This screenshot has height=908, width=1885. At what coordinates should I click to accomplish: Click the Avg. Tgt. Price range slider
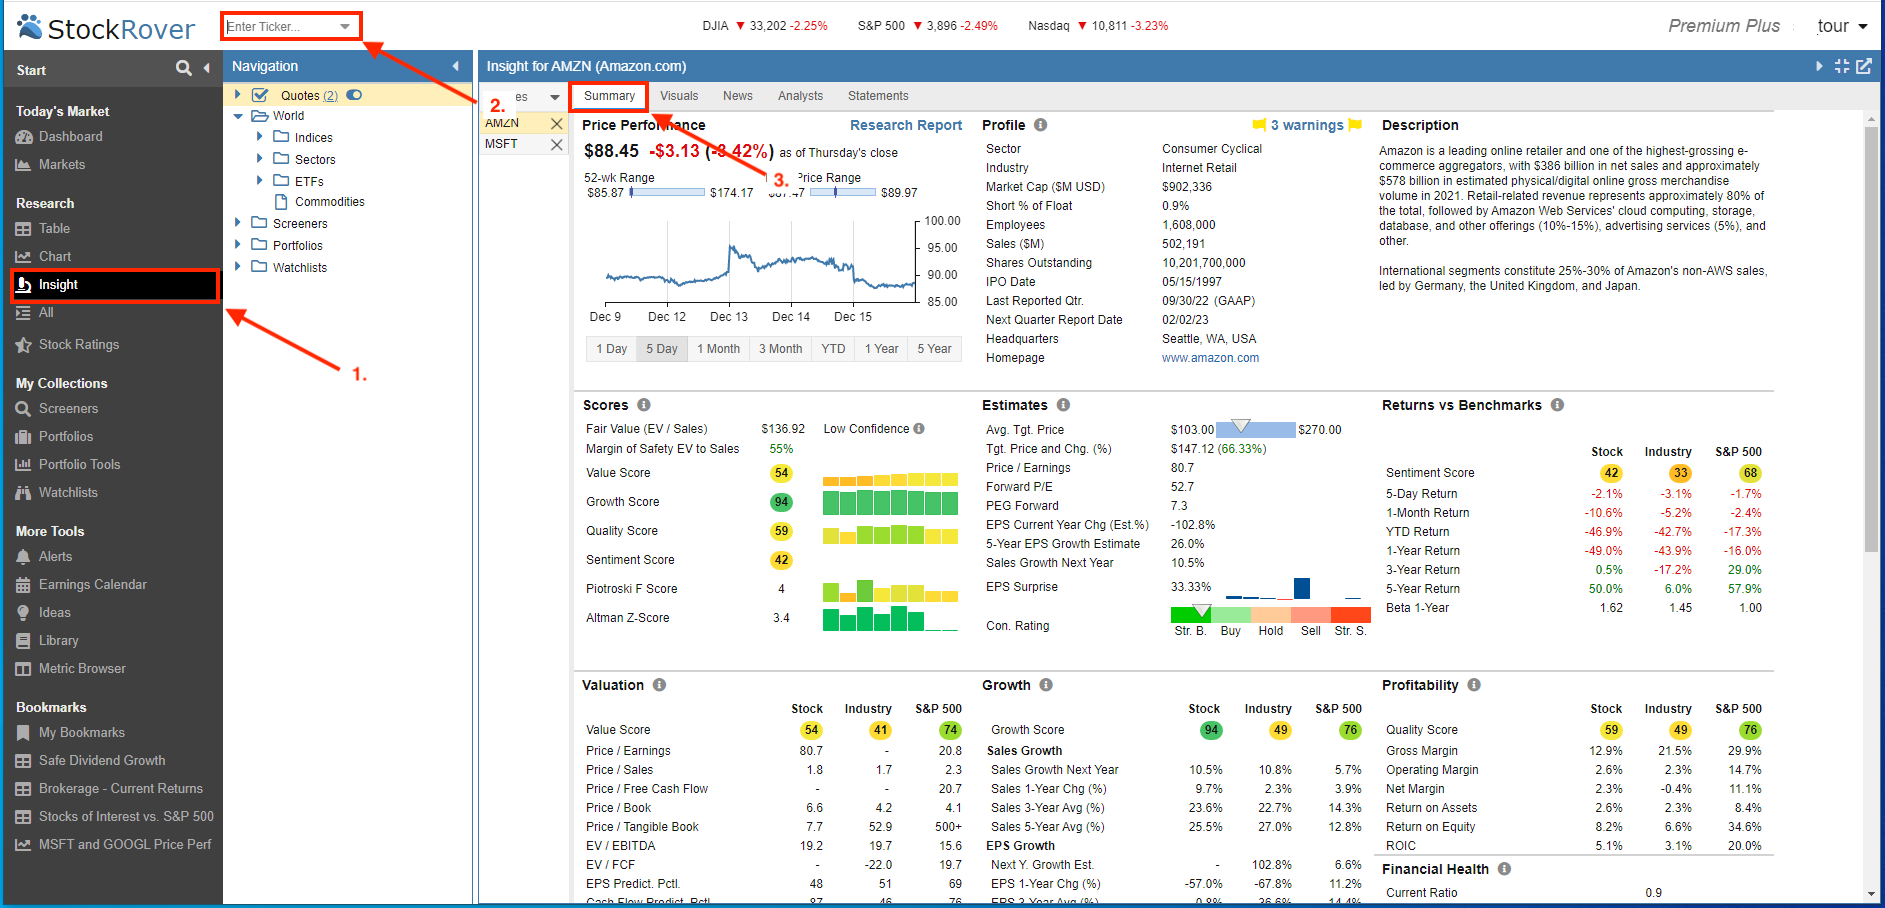click(1256, 429)
